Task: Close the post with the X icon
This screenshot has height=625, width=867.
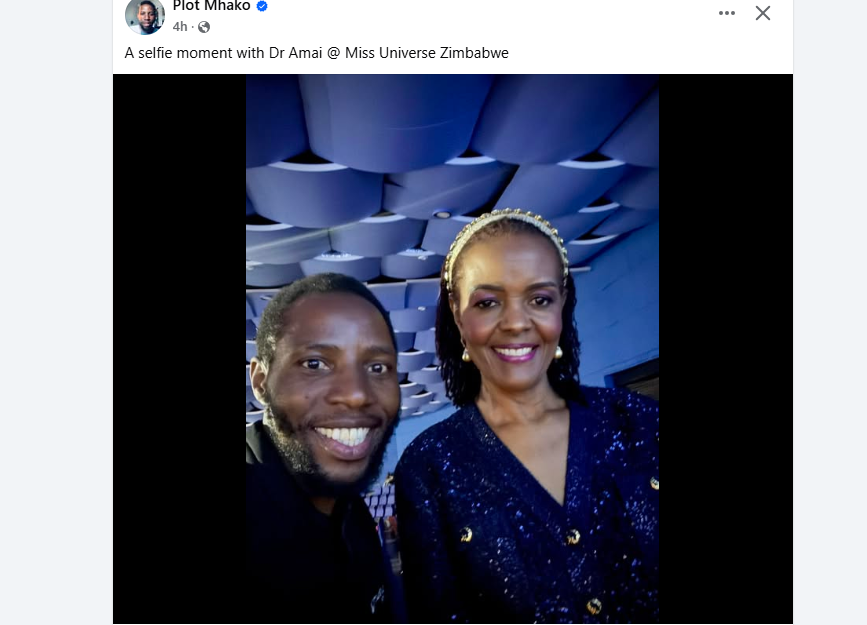Action: pyautogui.click(x=762, y=13)
